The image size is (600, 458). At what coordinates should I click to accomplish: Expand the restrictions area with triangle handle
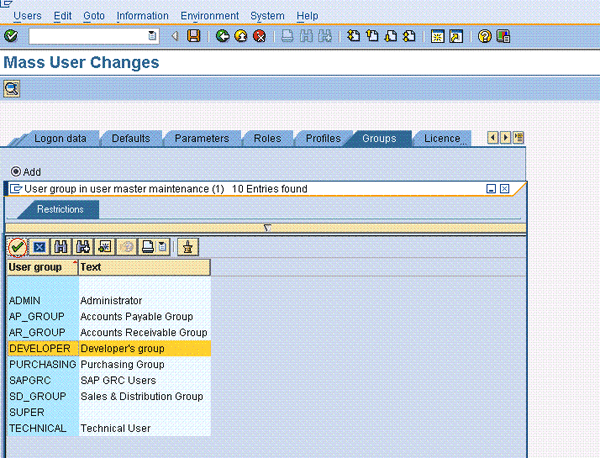(x=267, y=227)
